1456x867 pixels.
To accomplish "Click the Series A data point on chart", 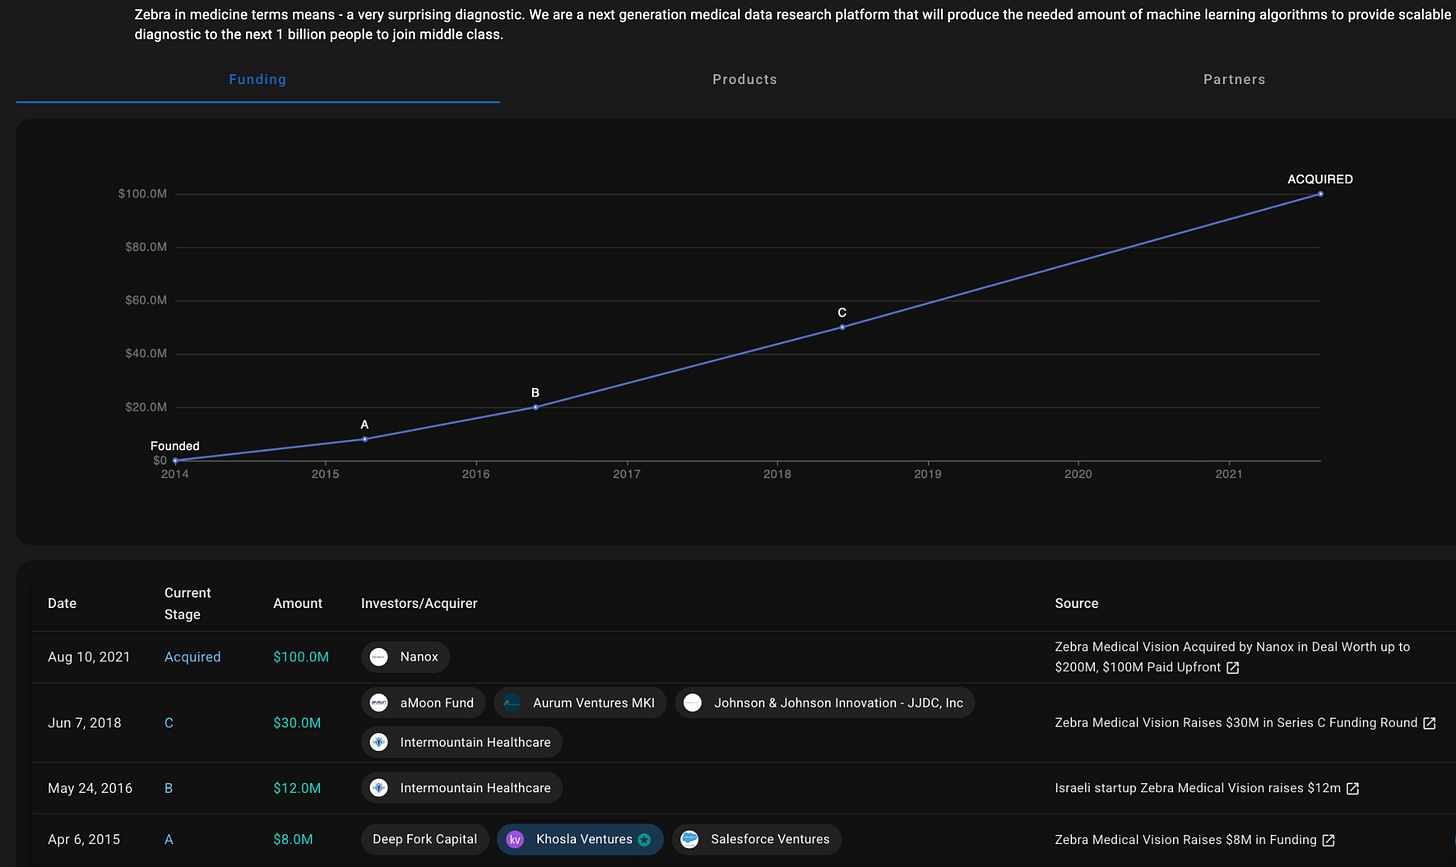I will 365,439.
